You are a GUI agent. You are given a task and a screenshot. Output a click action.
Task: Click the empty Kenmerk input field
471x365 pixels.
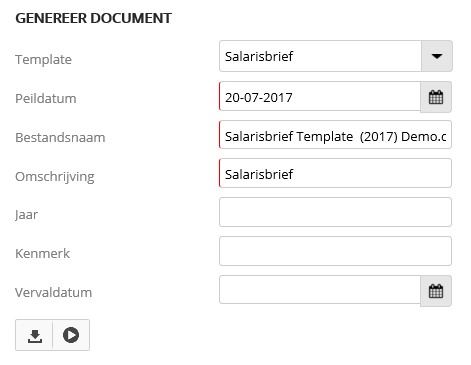(335, 251)
